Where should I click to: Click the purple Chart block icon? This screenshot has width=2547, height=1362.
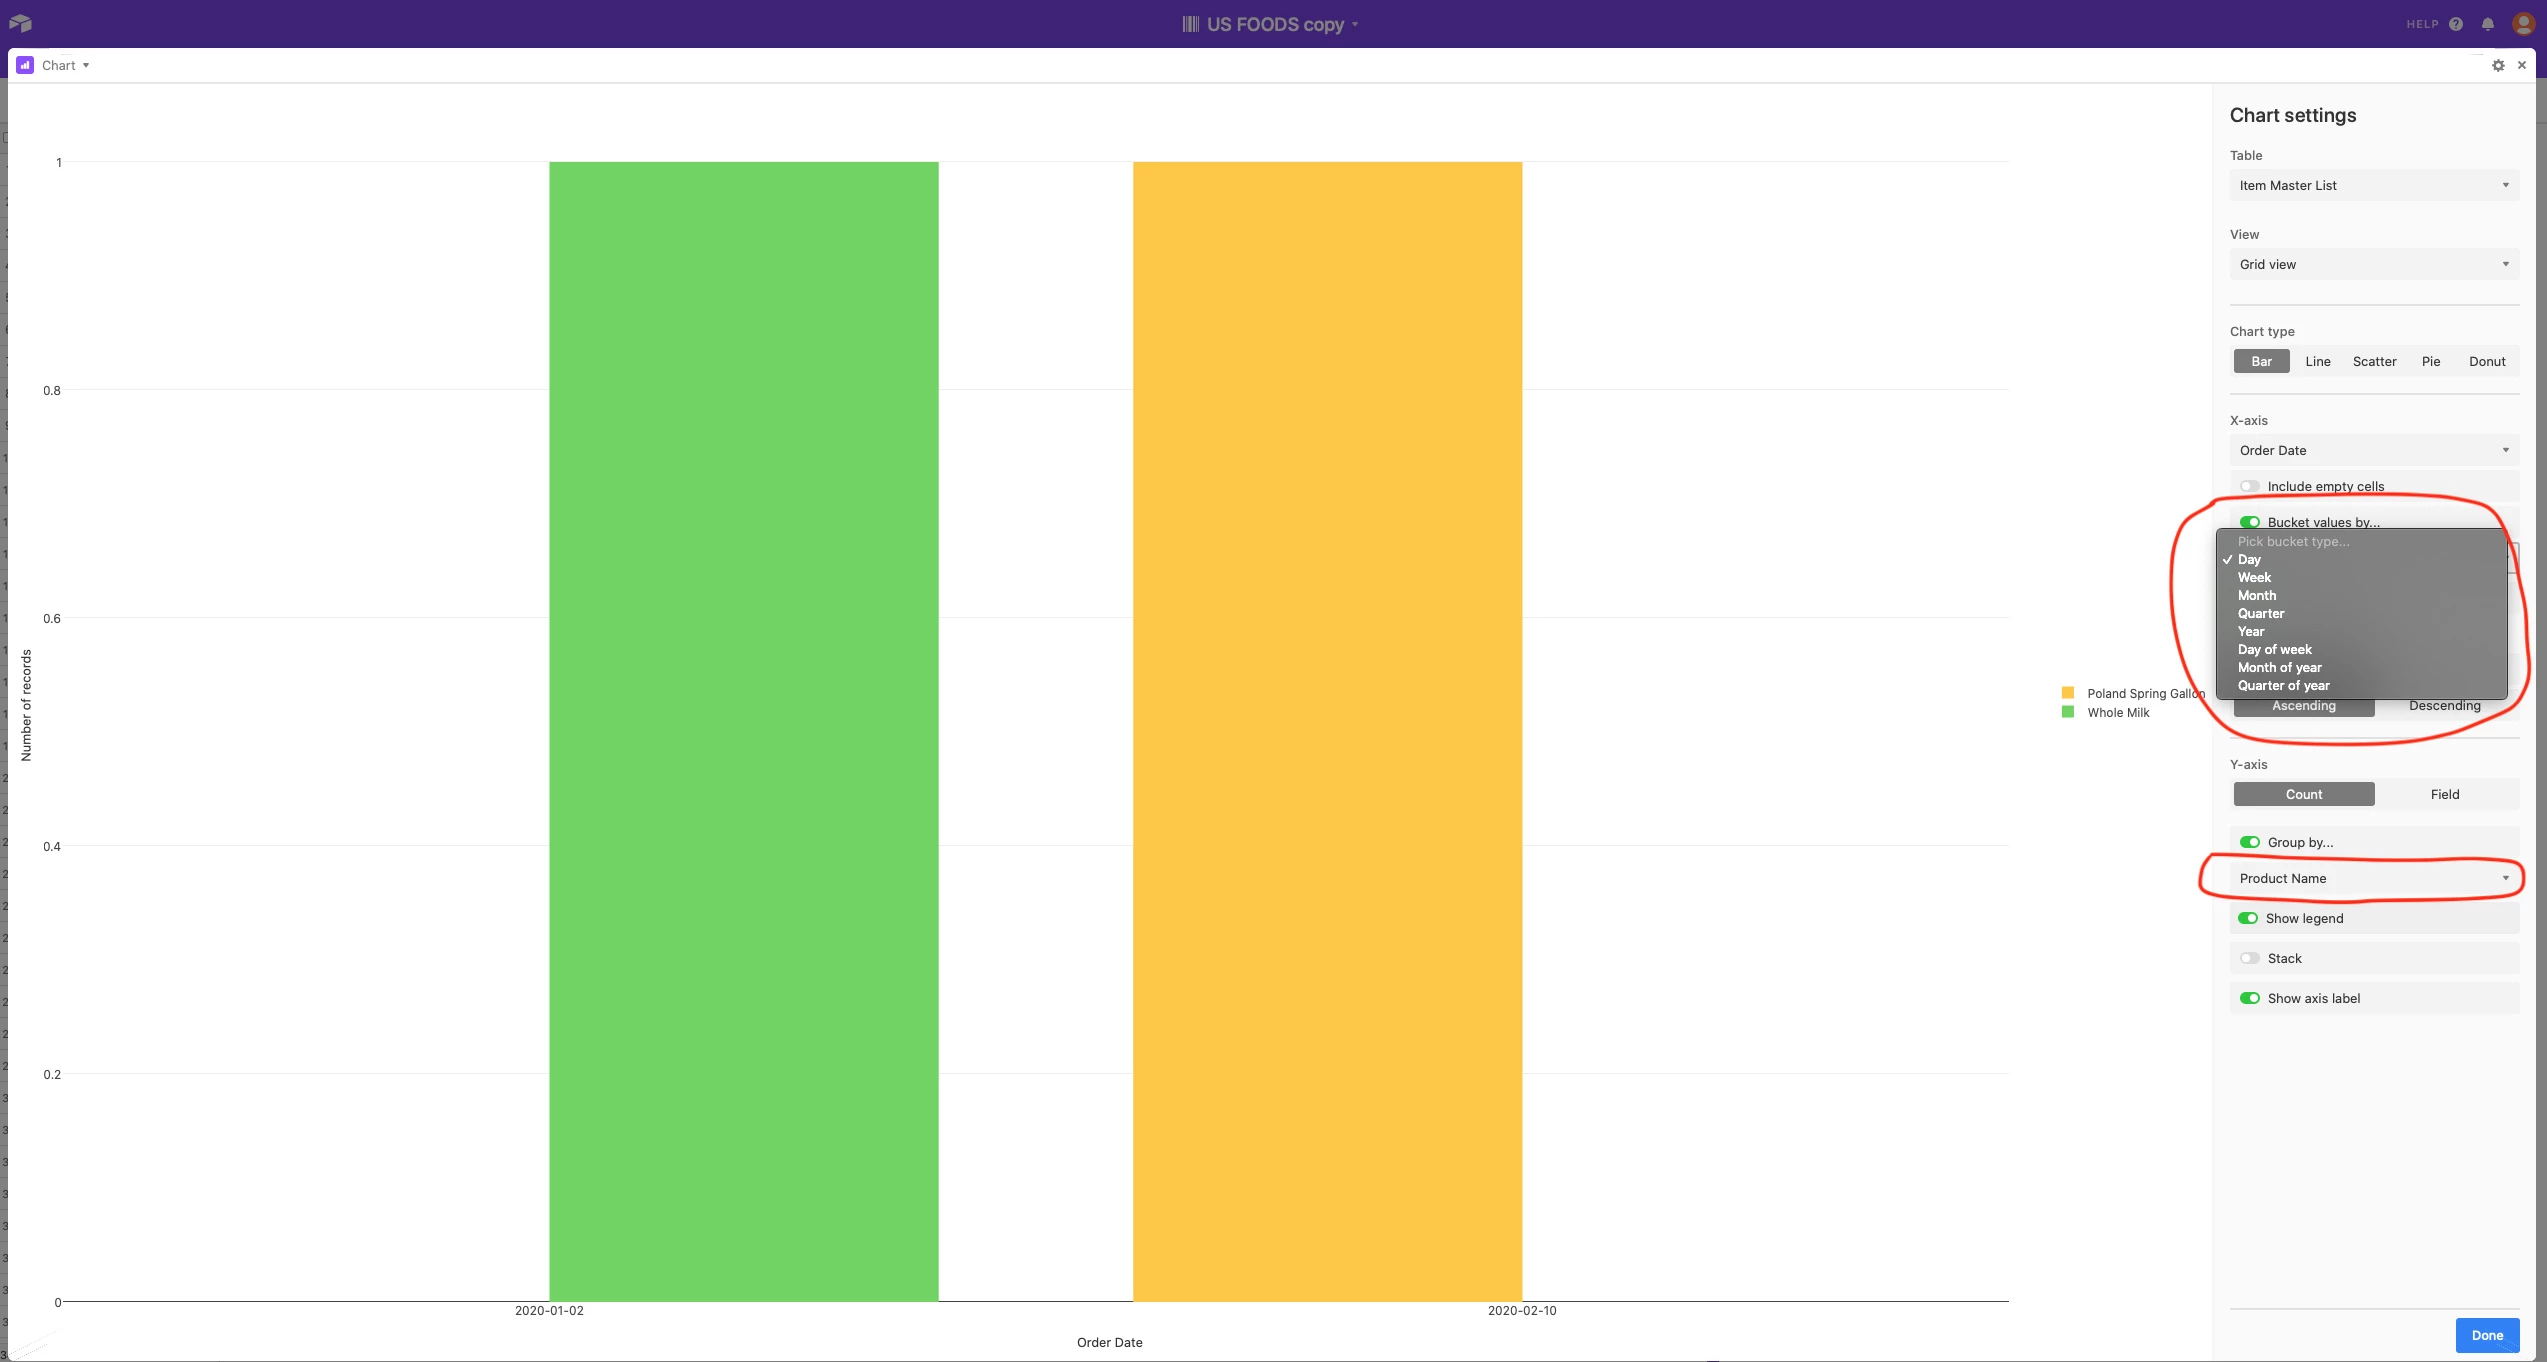pos(25,65)
